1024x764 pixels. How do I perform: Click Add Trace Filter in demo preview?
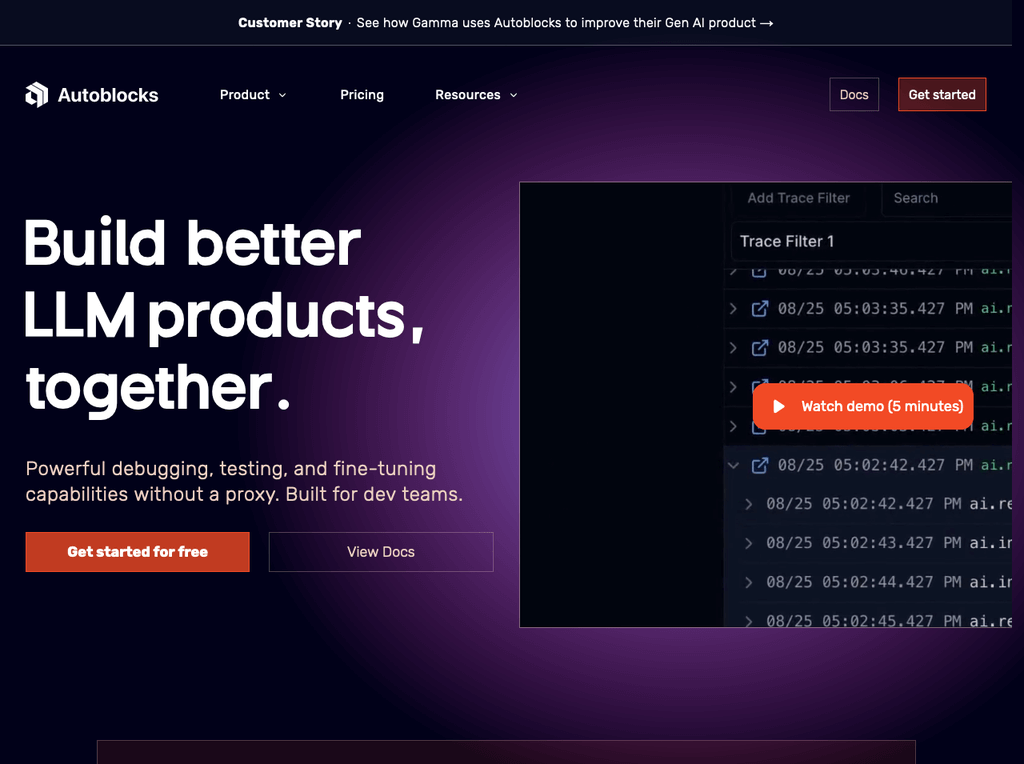pyautogui.click(x=798, y=198)
